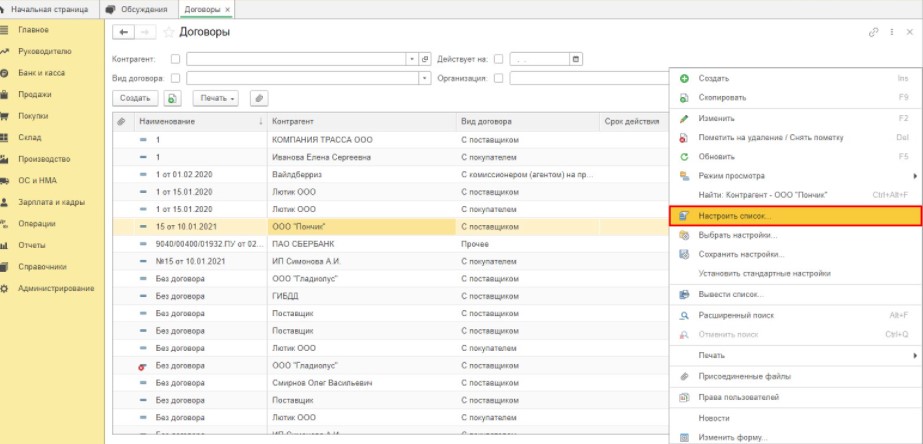This screenshot has height=444, width=923.
Task: Click the link icon at top right
Action: tap(873, 33)
